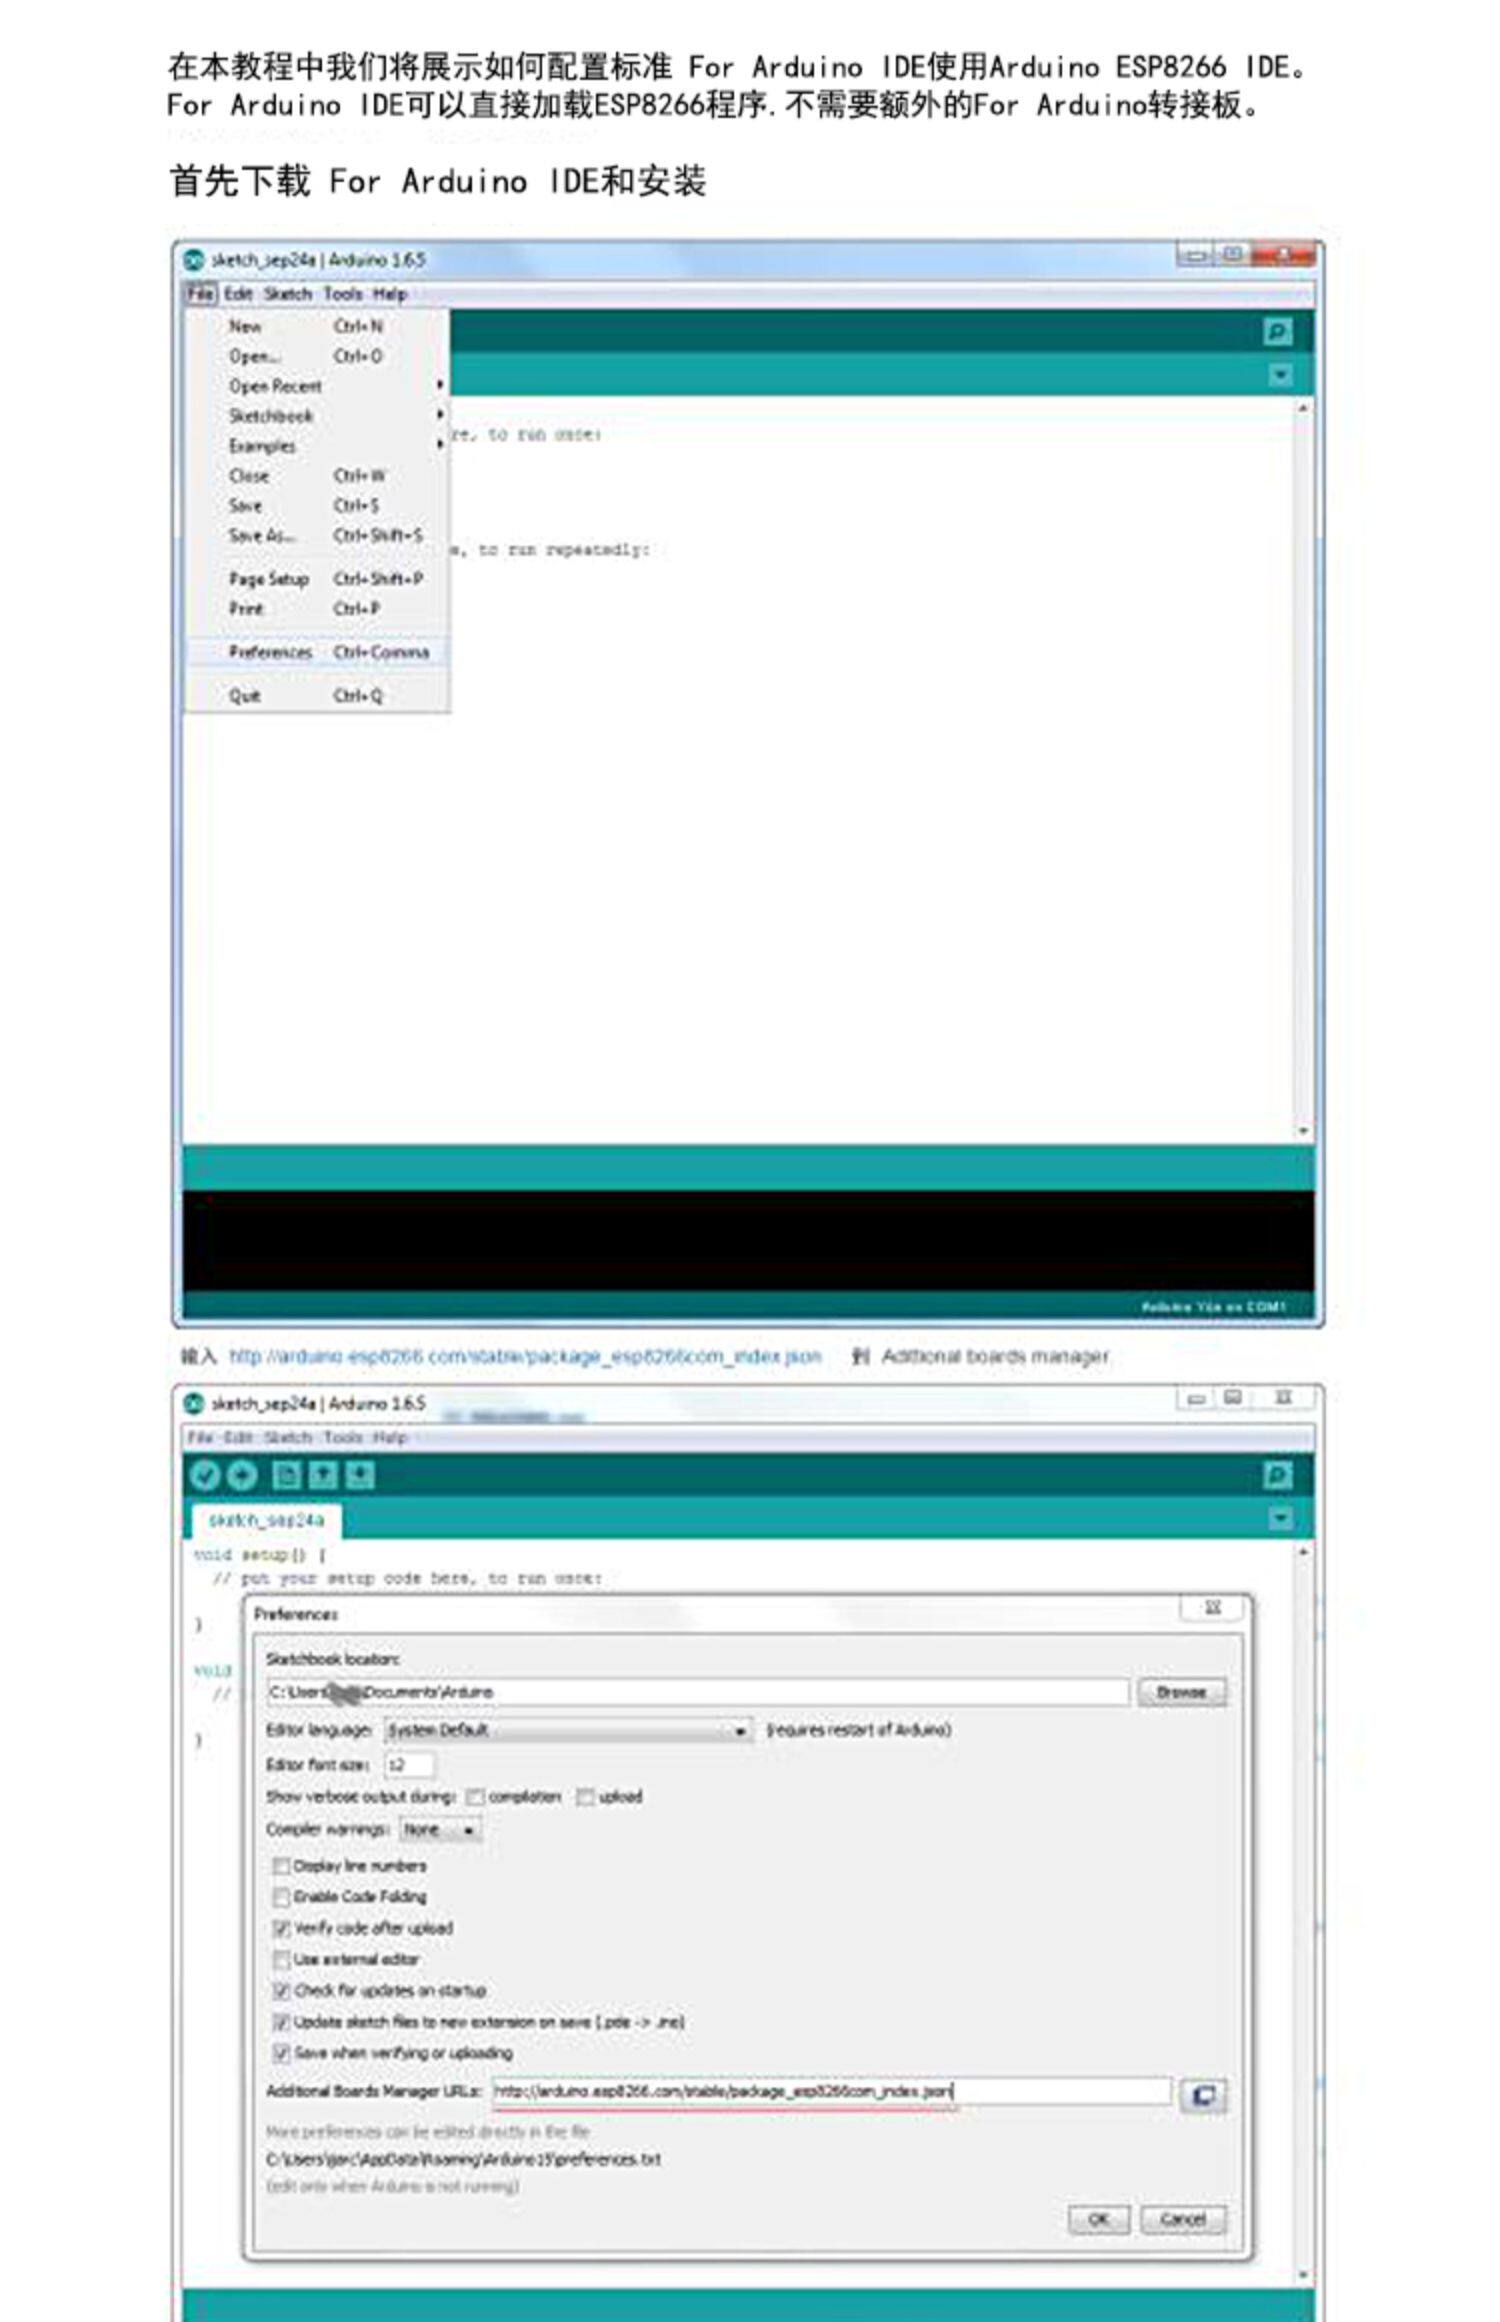Toggle the upload verbose output checkbox

point(585,1797)
